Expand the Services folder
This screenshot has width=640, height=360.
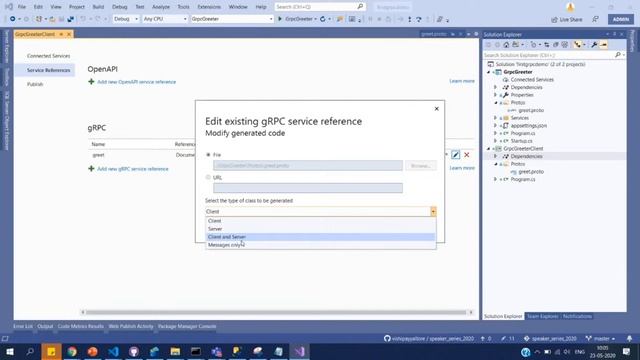pyautogui.click(x=496, y=118)
